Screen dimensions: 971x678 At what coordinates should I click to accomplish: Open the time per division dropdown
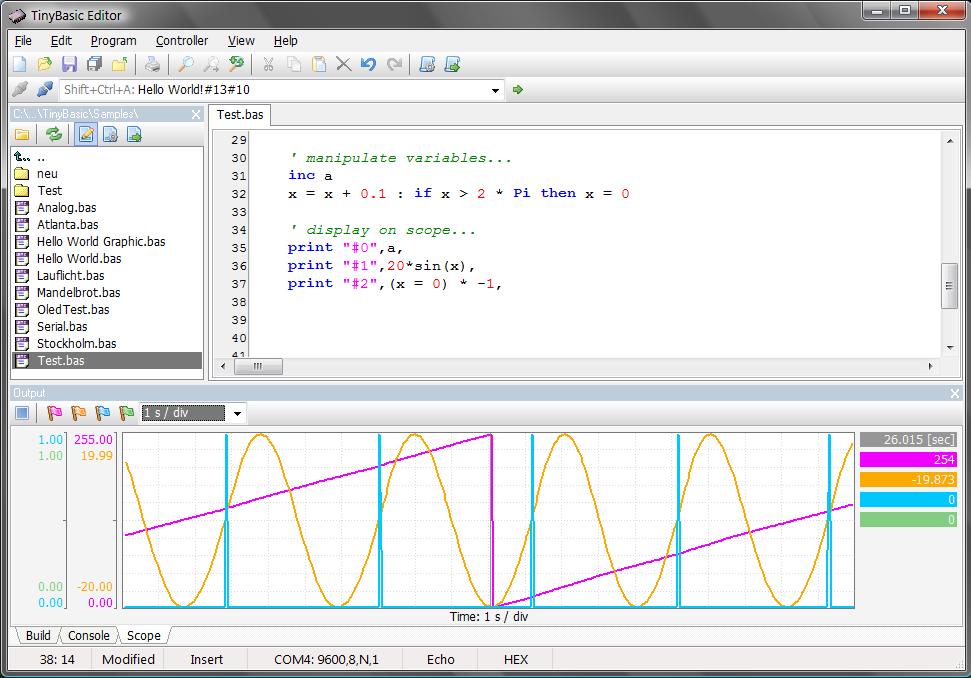[237, 413]
